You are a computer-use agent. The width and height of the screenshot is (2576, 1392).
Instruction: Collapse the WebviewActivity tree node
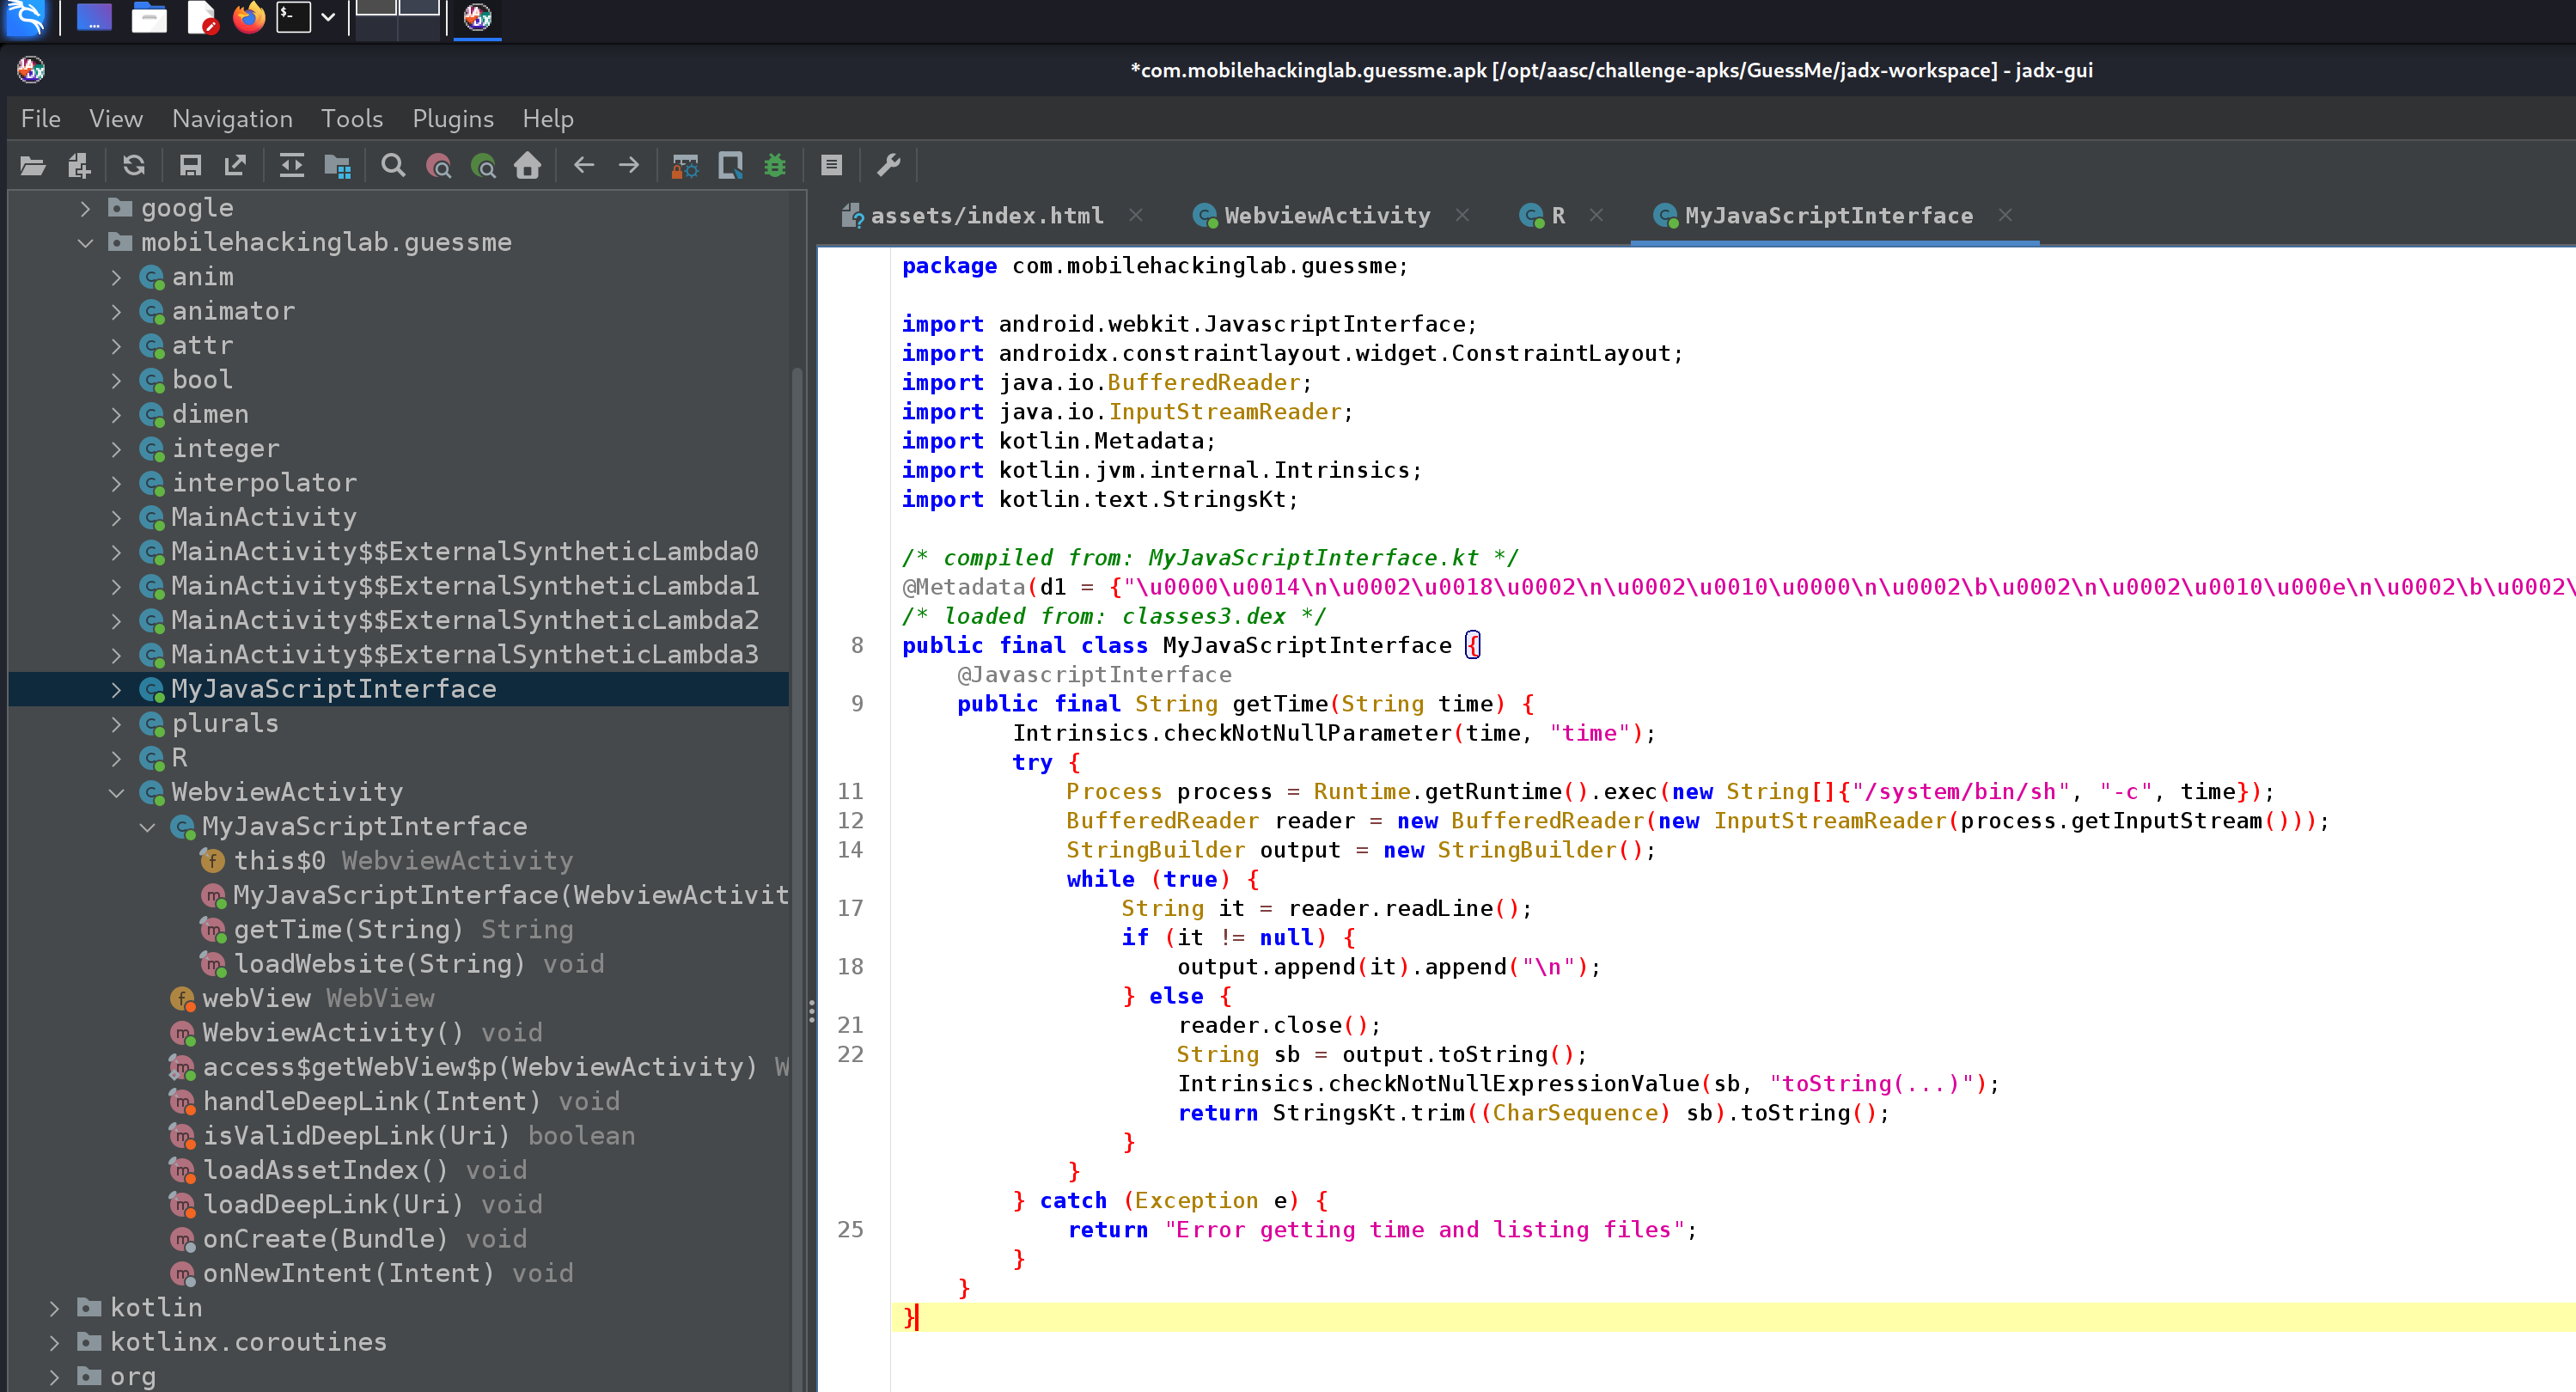(116, 793)
